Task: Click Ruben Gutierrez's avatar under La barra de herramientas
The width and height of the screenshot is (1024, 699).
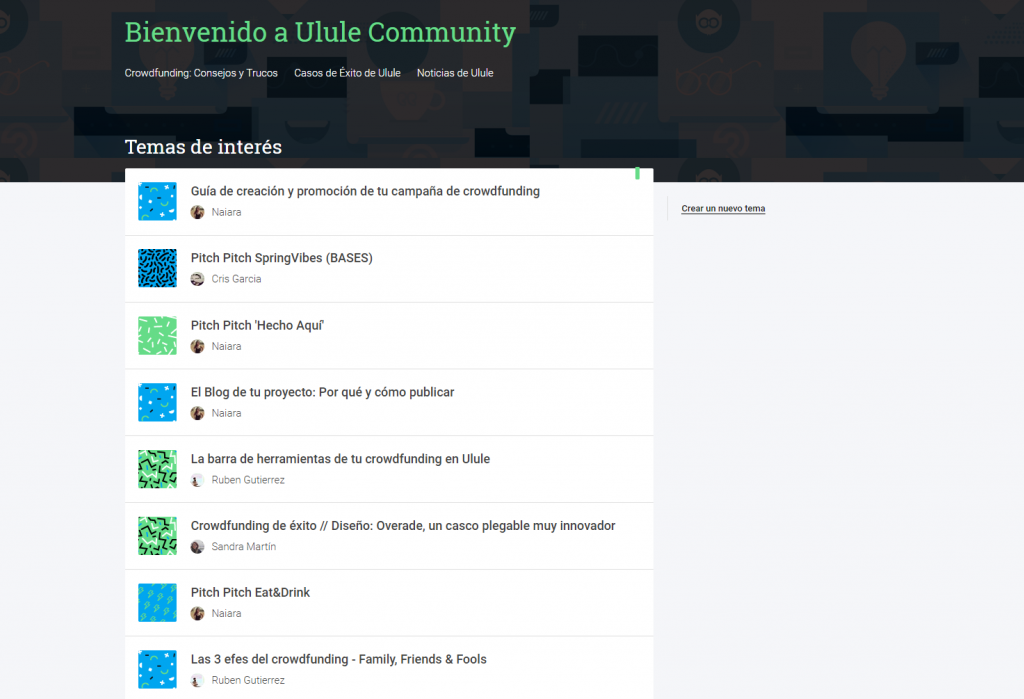Action: pos(197,480)
